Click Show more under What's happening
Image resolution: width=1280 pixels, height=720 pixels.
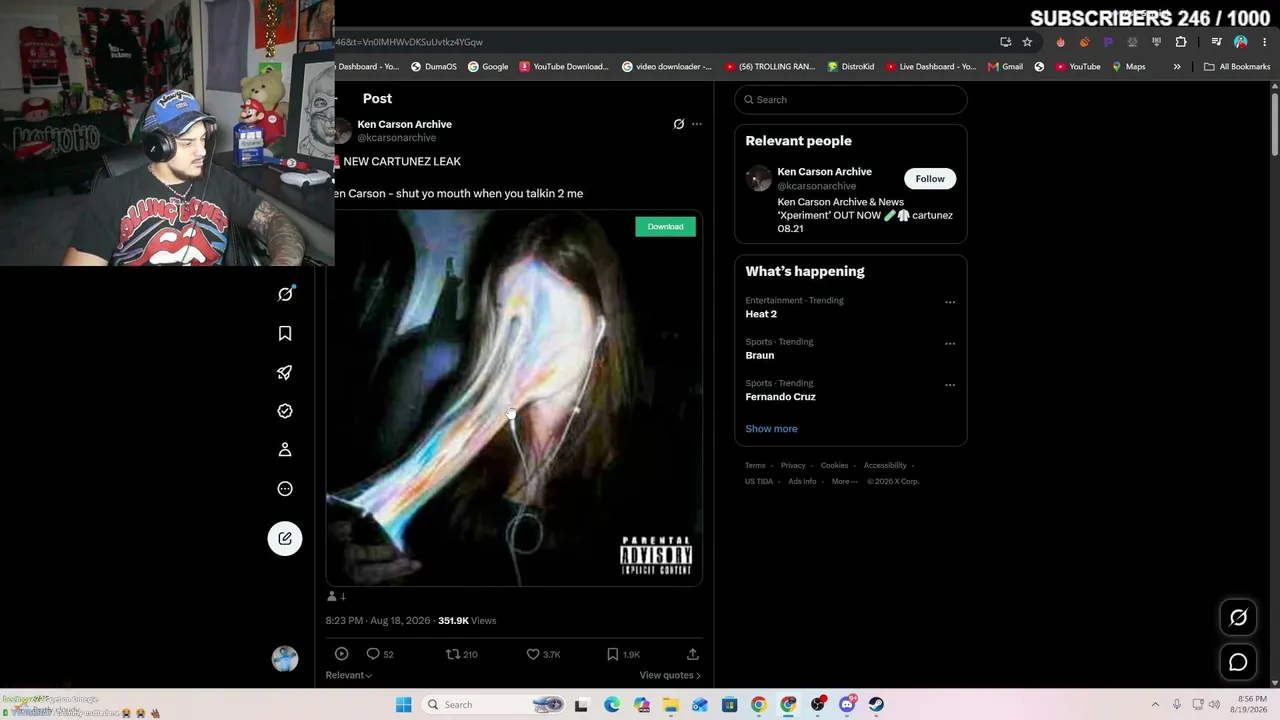(x=771, y=429)
